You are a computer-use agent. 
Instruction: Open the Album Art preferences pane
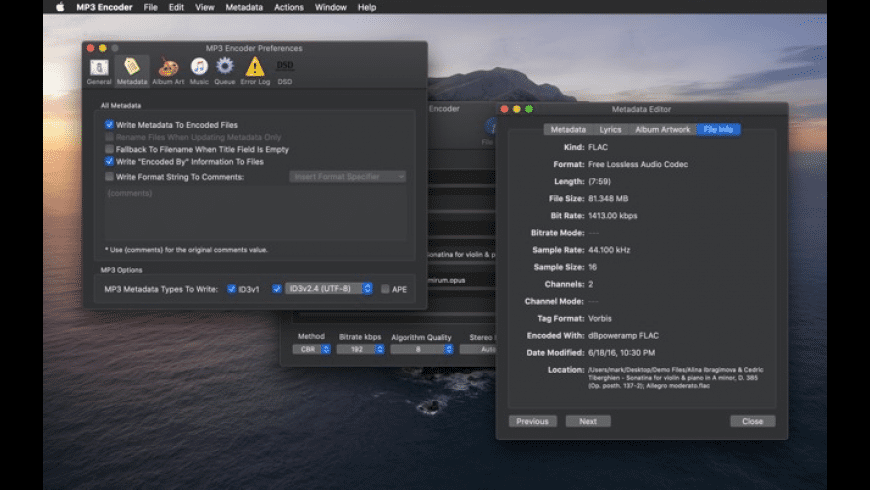tap(167, 70)
